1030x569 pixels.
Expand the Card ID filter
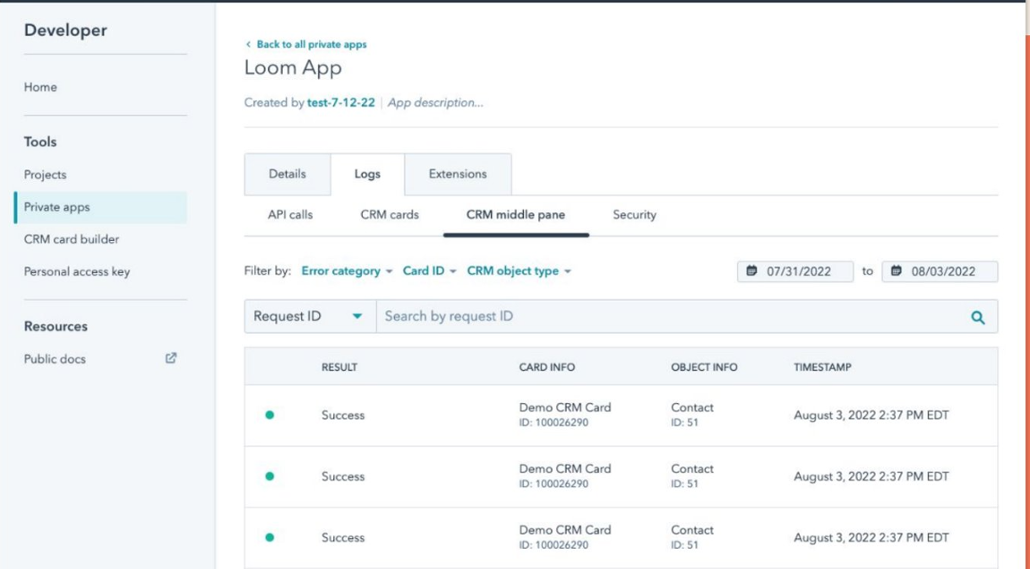[x=429, y=271]
